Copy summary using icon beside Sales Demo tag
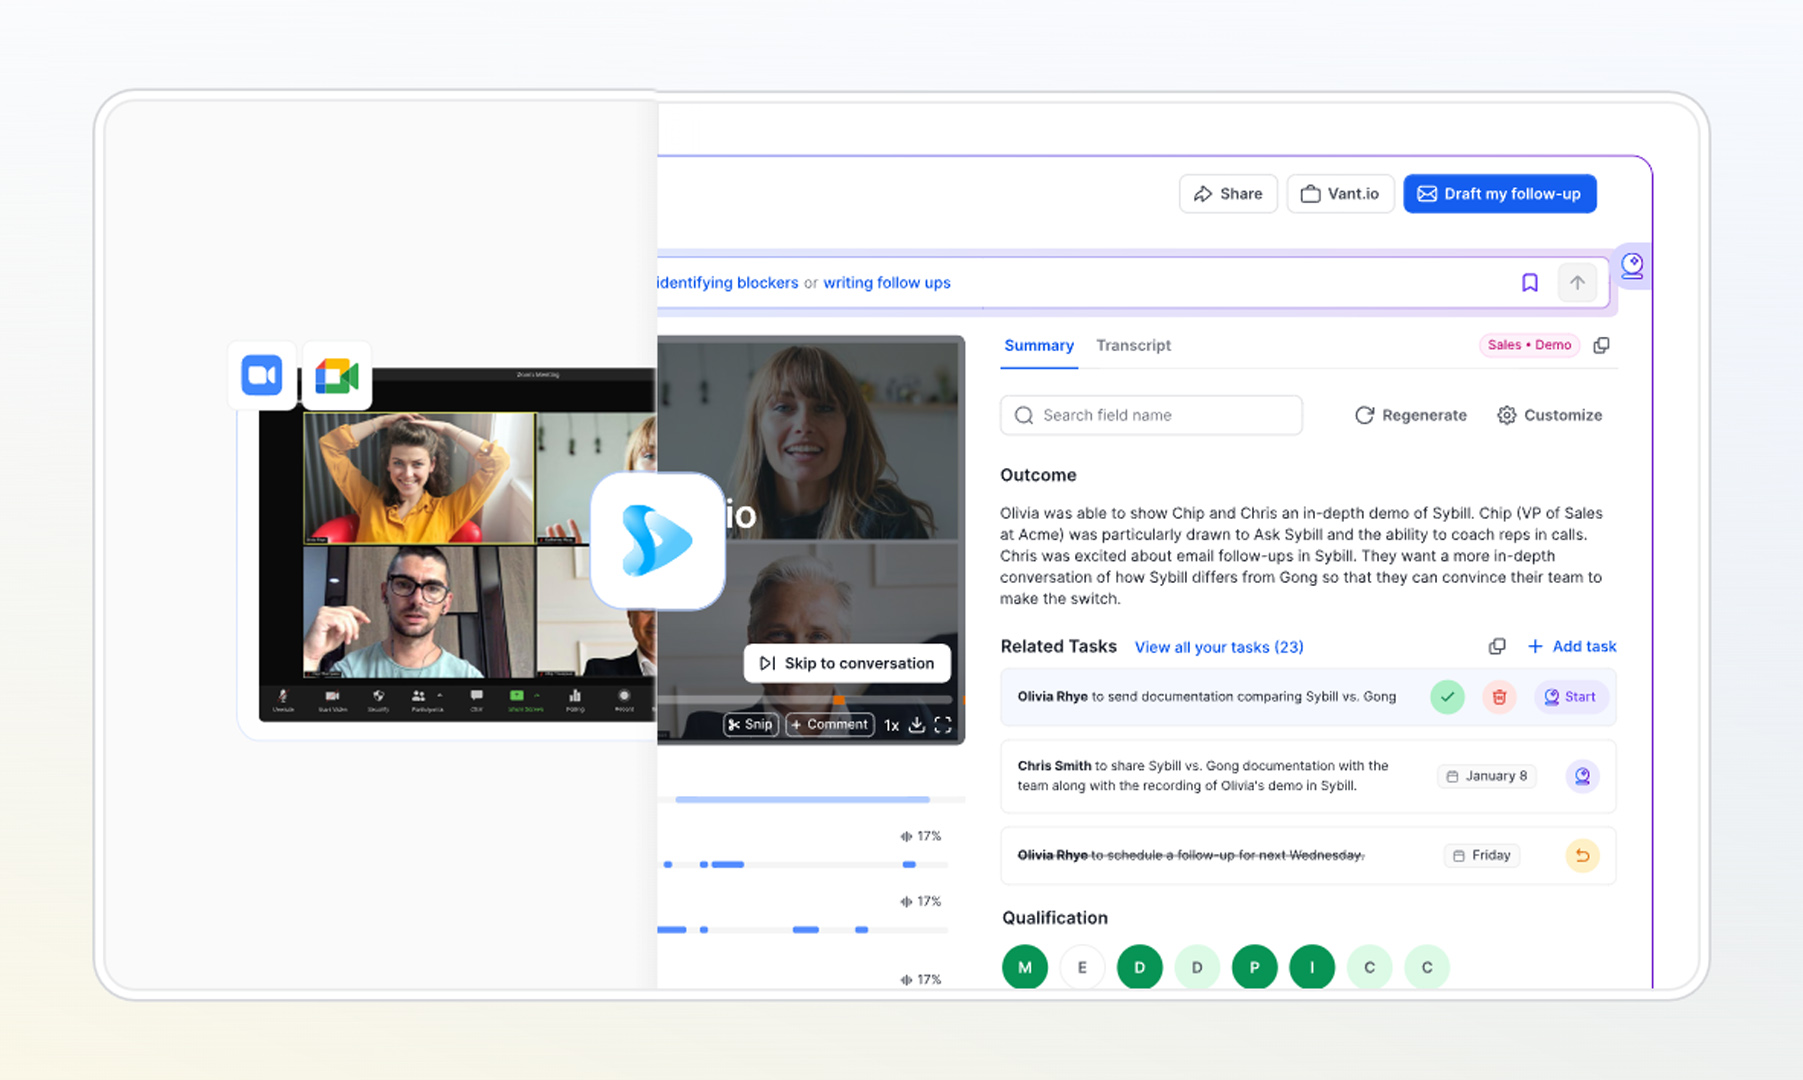Screen dimensions: 1803x1080 [x=1601, y=345]
